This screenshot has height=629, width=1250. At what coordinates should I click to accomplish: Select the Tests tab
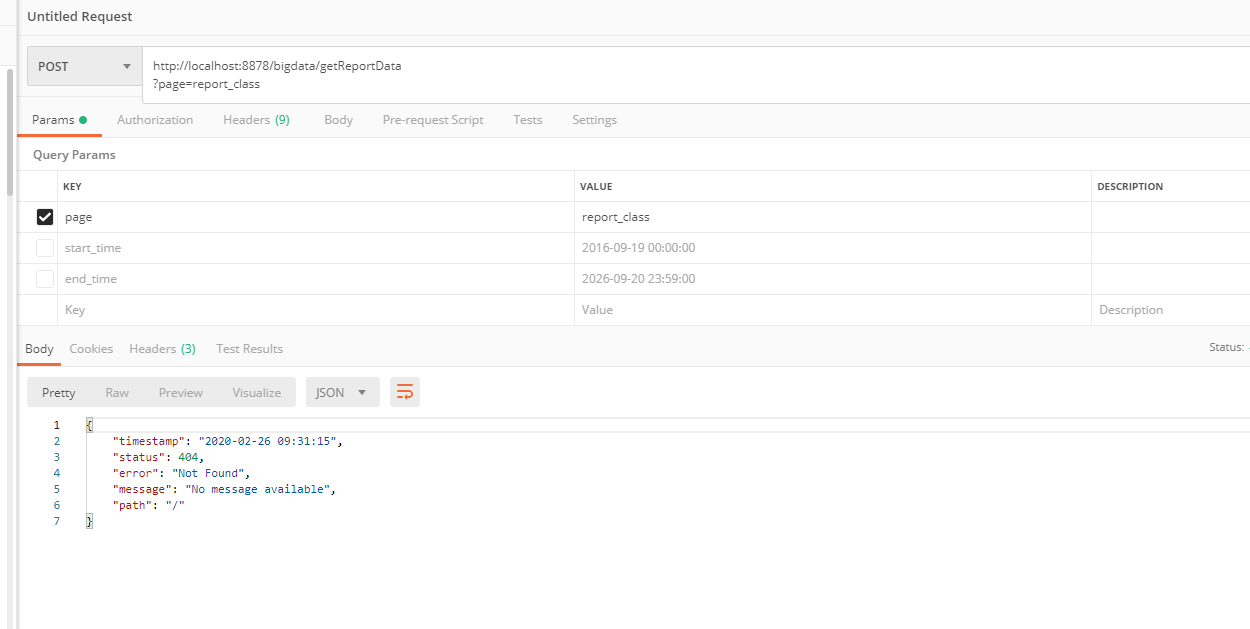tap(528, 120)
